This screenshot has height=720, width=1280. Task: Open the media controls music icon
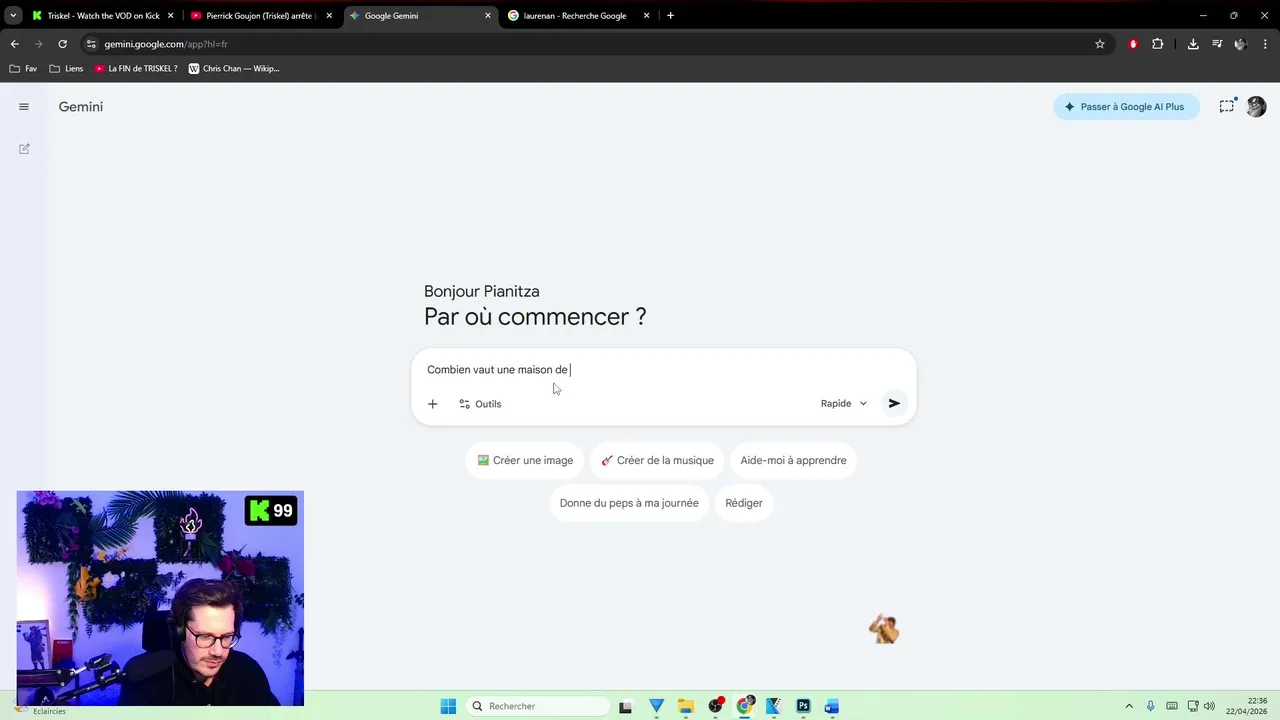(1217, 44)
